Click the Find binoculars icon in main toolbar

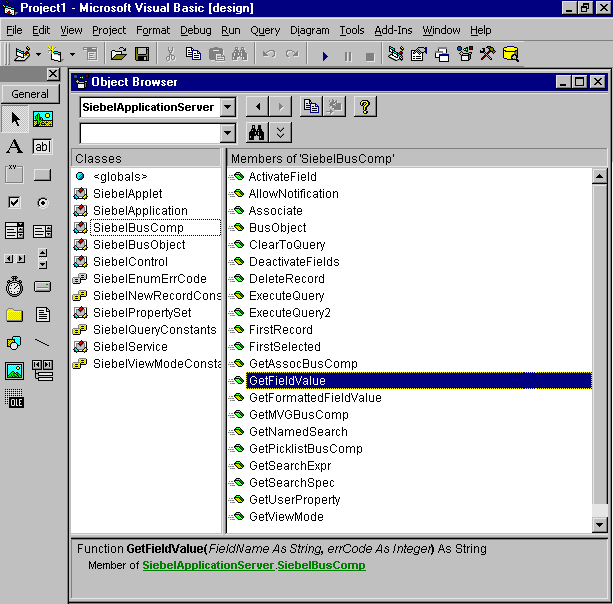pyautogui.click(x=239, y=54)
